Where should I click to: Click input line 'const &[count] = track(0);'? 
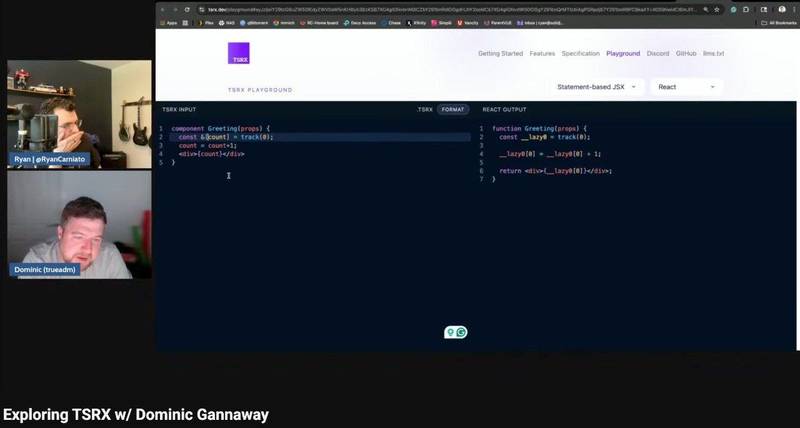point(226,137)
